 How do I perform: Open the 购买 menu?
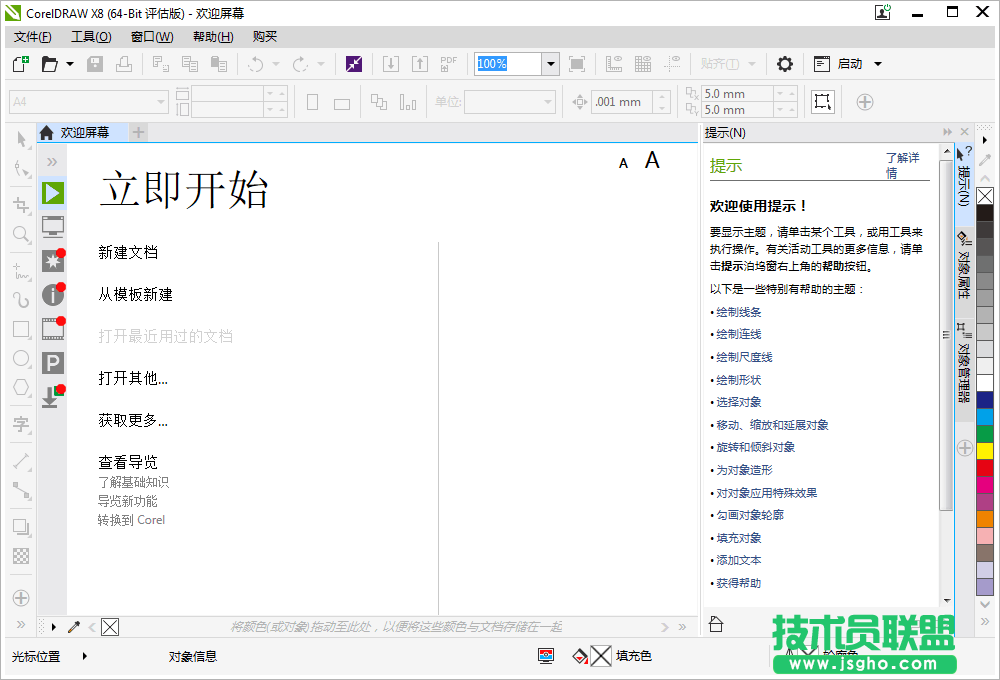pos(265,37)
